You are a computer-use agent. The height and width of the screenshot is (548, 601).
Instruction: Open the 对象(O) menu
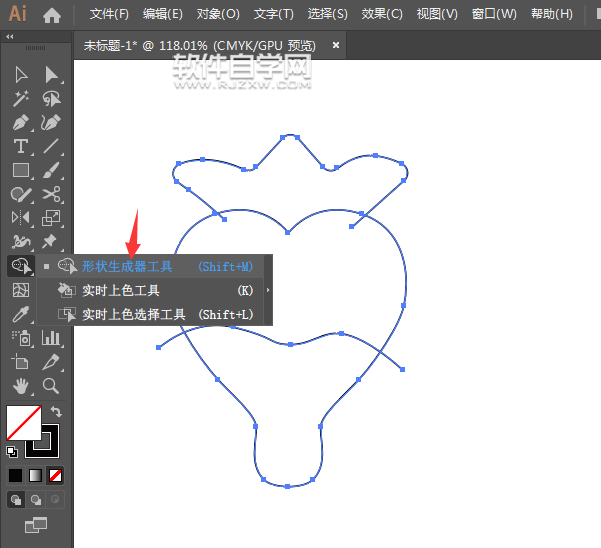coord(218,14)
